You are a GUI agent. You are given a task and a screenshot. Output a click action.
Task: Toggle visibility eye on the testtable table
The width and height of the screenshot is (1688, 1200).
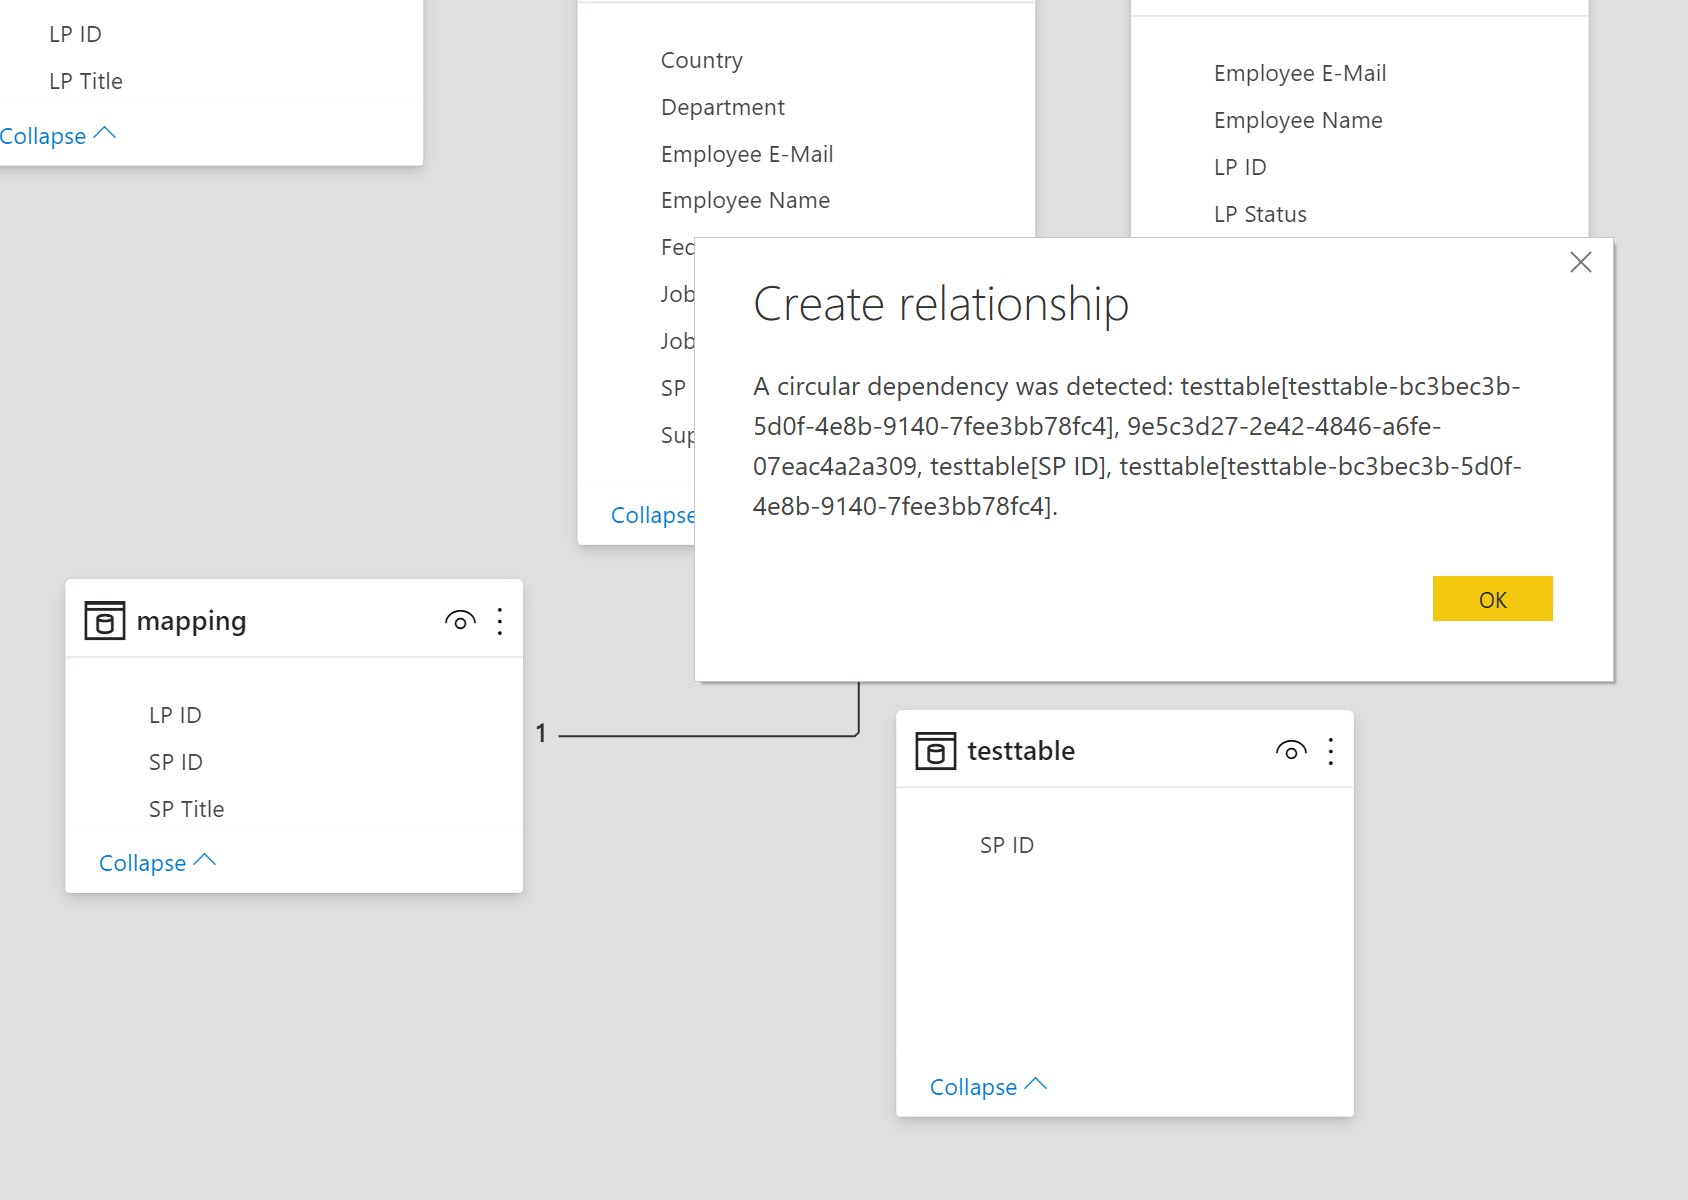click(1291, 751)
